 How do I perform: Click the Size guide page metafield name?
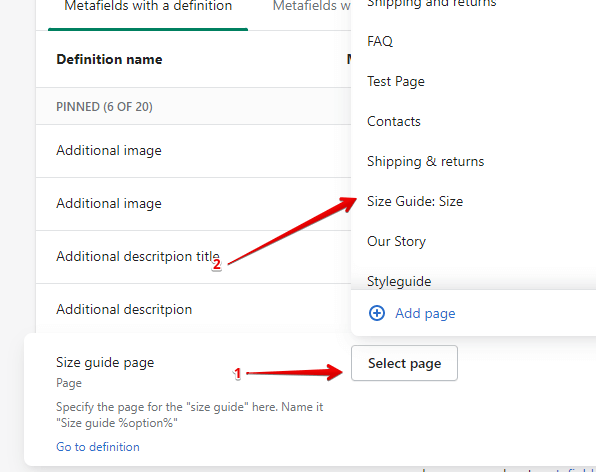[x=105, y=363]
